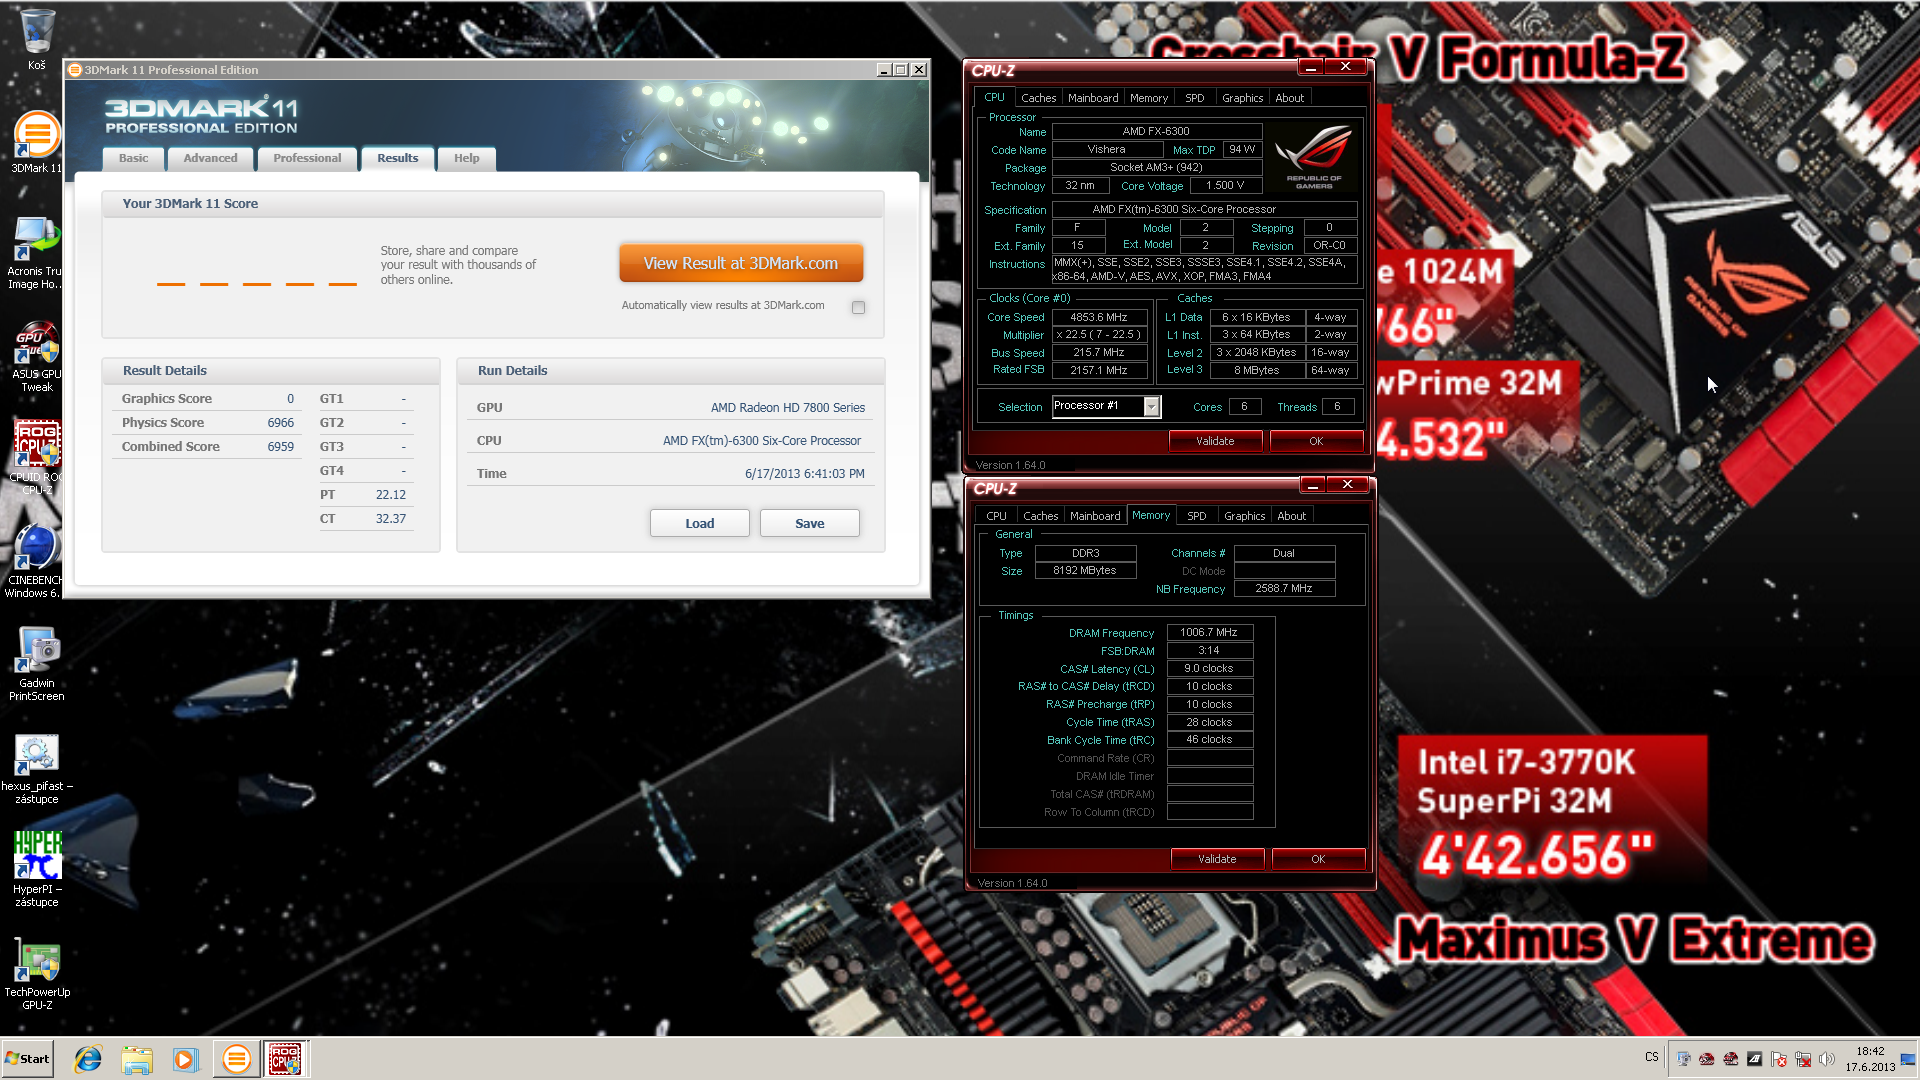This screenshot has width=1920, height=1080.
Task: Open Caches tab in lower CPU-Z window
Action: point(1040,516)
